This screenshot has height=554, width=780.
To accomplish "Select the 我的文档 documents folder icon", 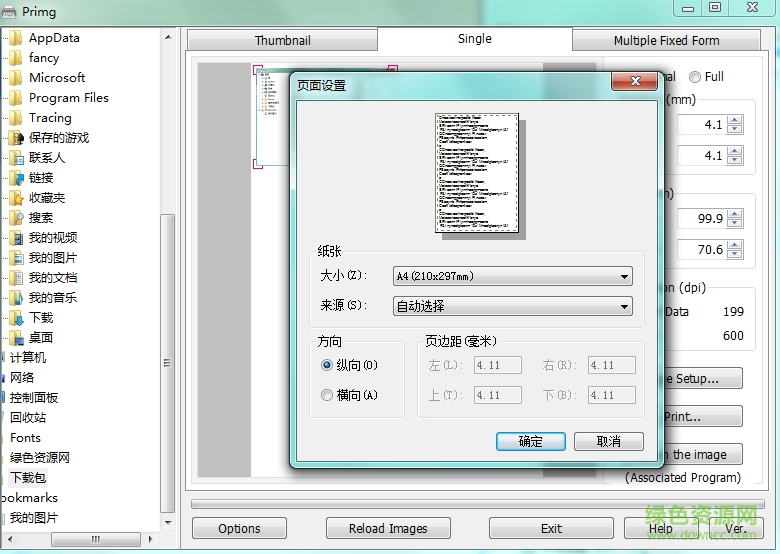I will (x=16, y=277).
